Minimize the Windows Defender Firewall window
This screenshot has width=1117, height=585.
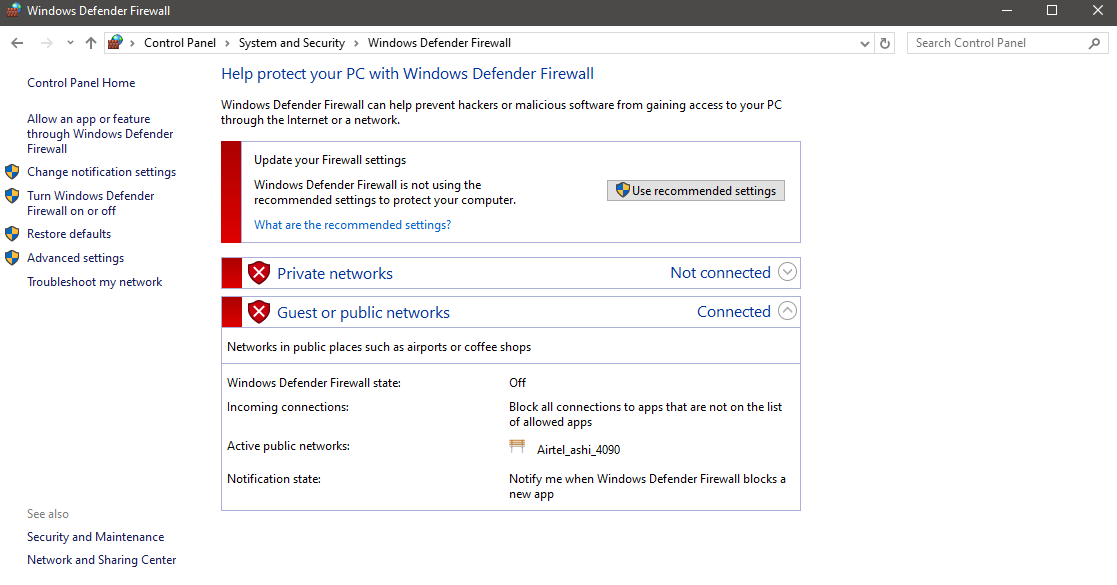(1007, 11)
